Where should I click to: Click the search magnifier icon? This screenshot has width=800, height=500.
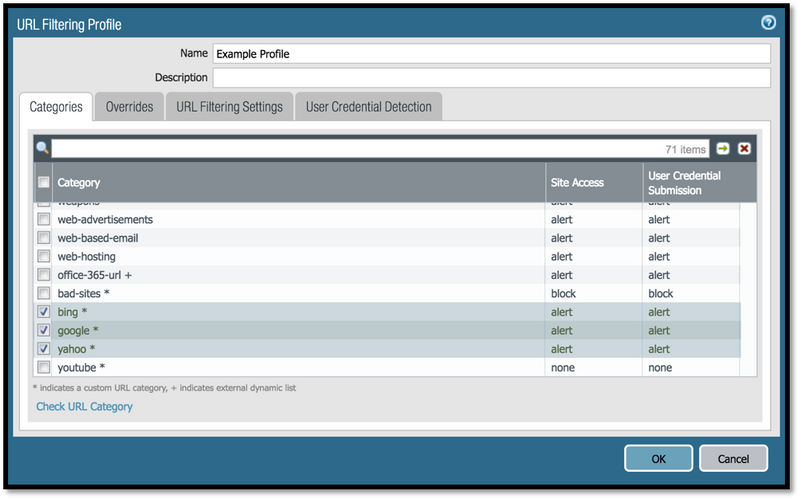[42, 148]
